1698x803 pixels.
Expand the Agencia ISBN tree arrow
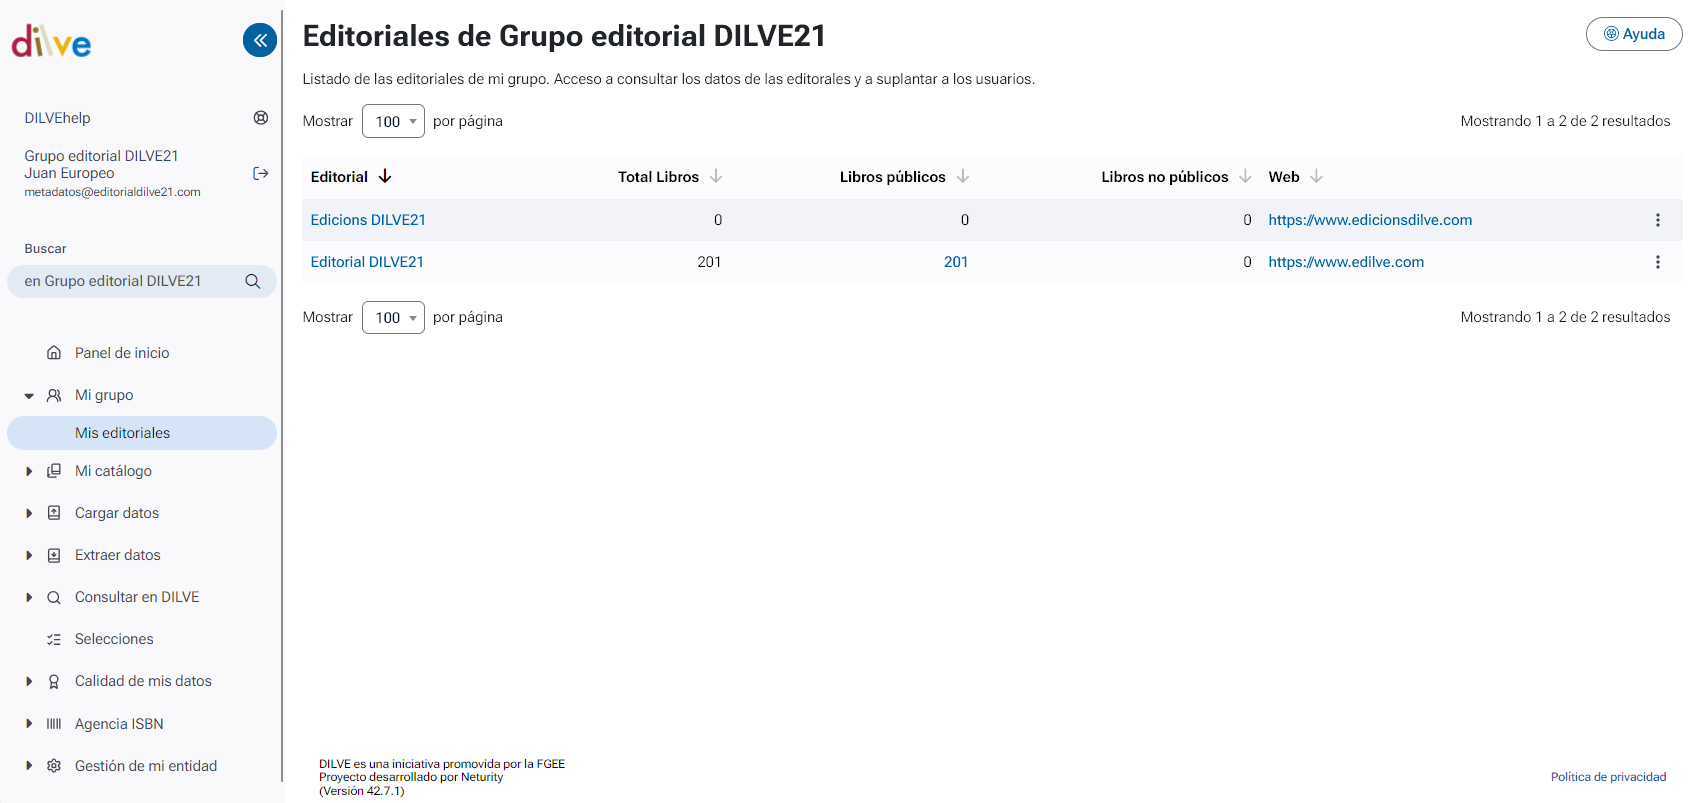click(x=29, y=724)
